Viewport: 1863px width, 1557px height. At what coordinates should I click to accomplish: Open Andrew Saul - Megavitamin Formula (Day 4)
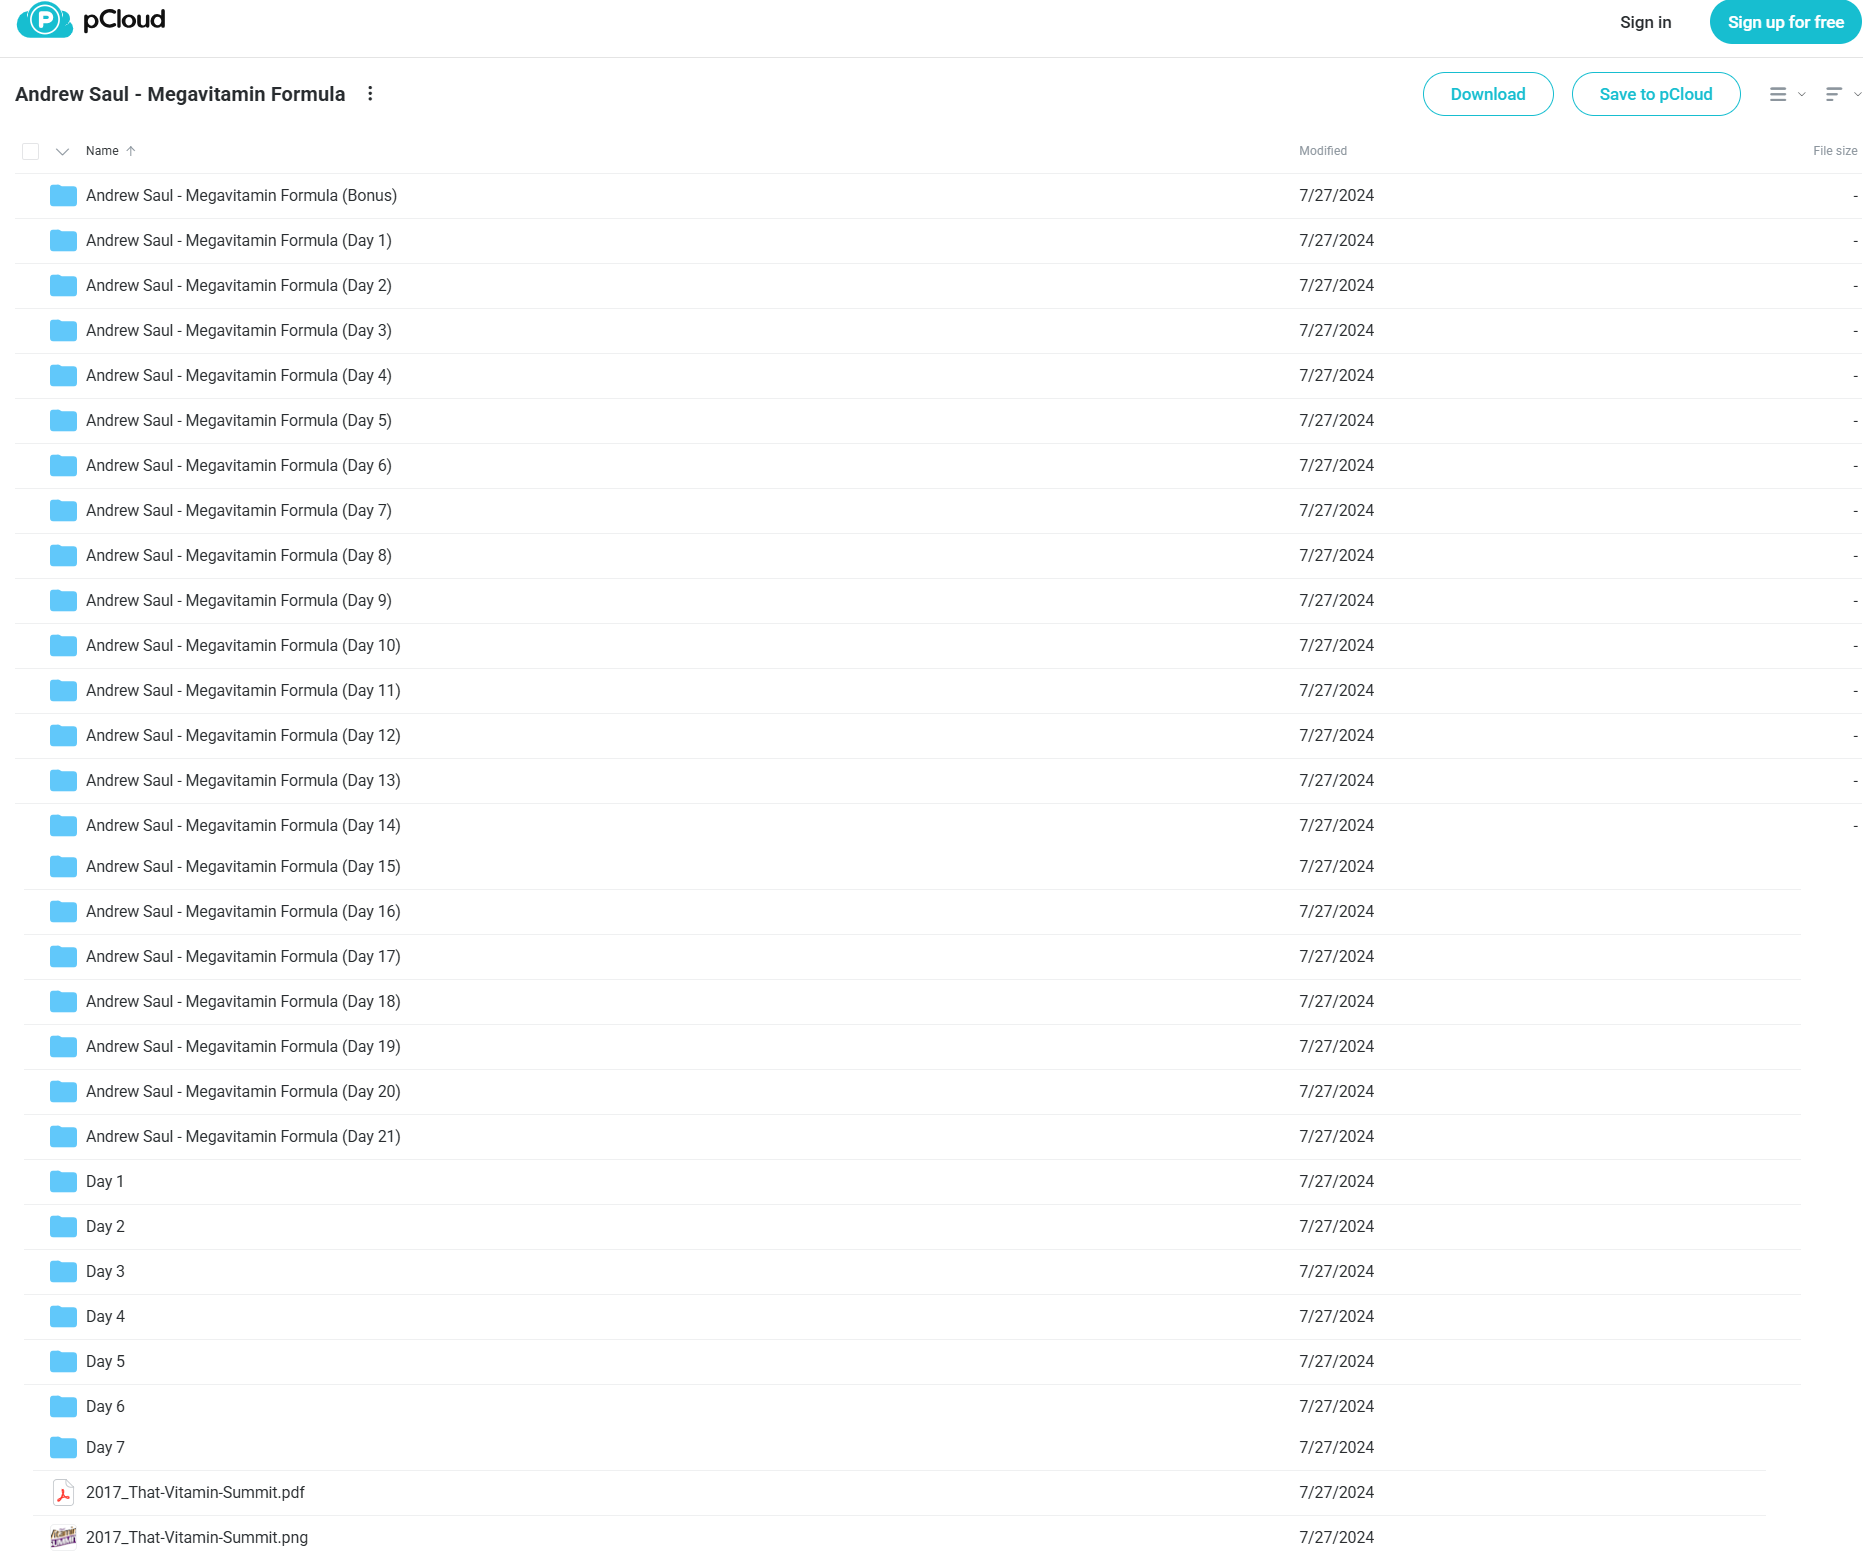(239, 375)
